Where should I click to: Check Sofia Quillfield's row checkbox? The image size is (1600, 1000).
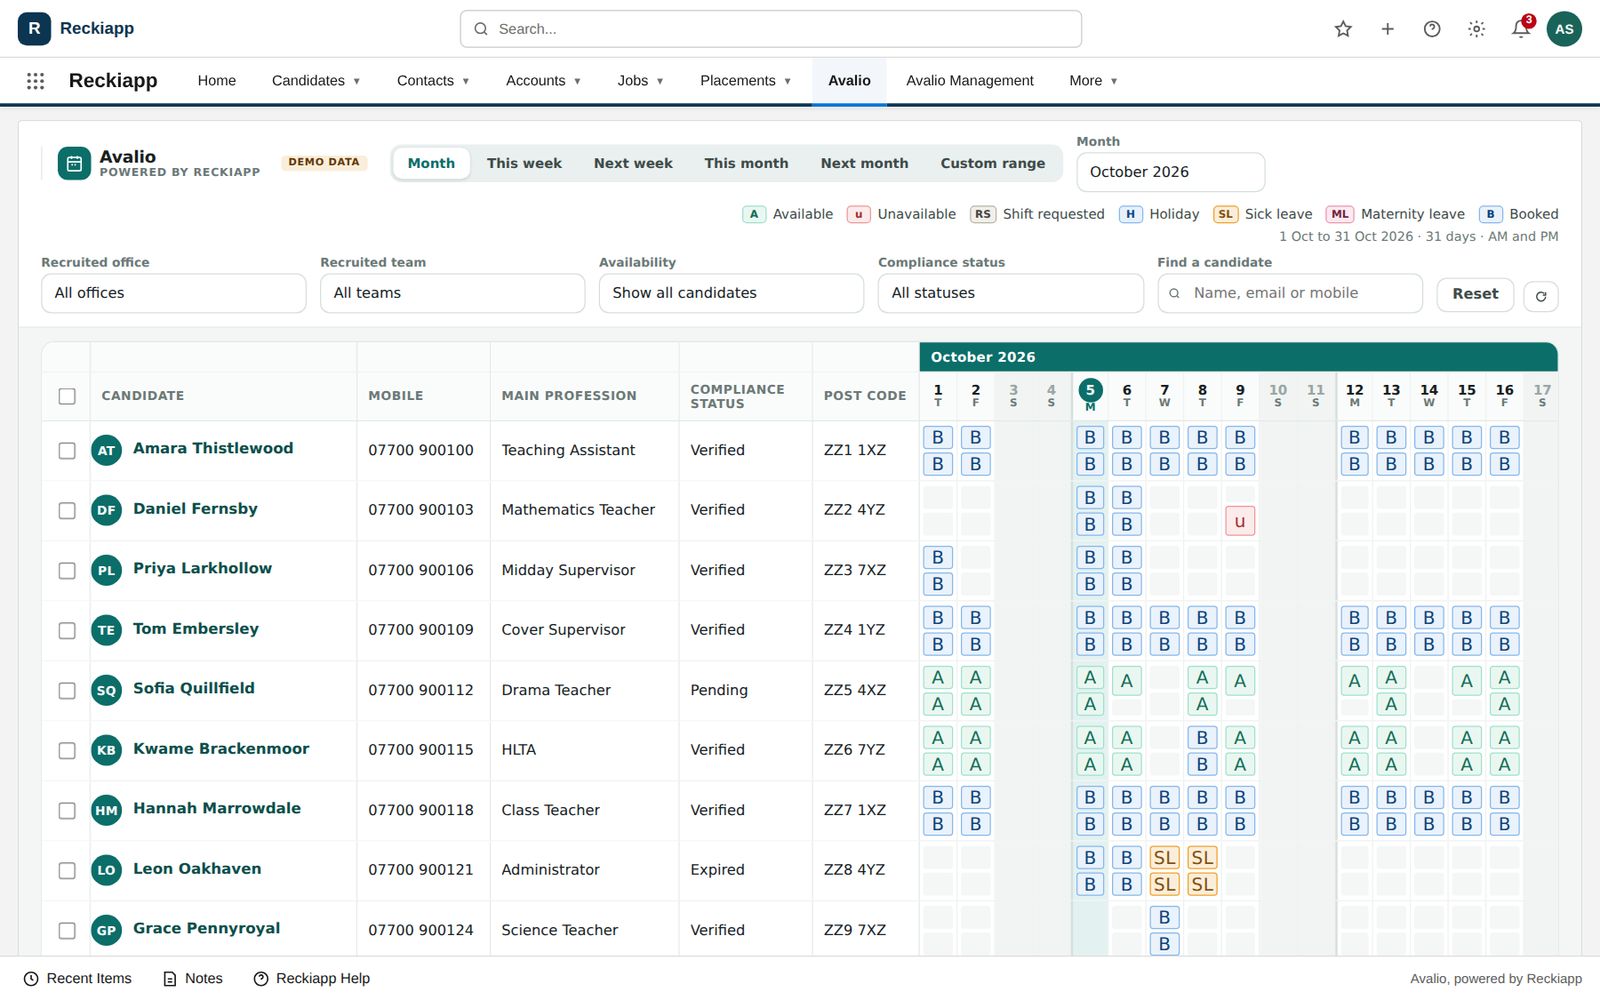click(x=67, y=691)
